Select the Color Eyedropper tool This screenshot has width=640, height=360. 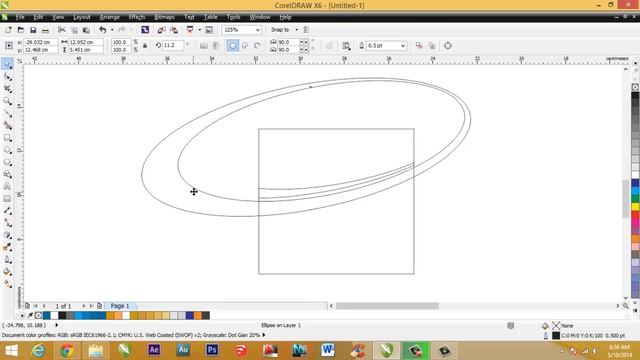tap(7, 247)
